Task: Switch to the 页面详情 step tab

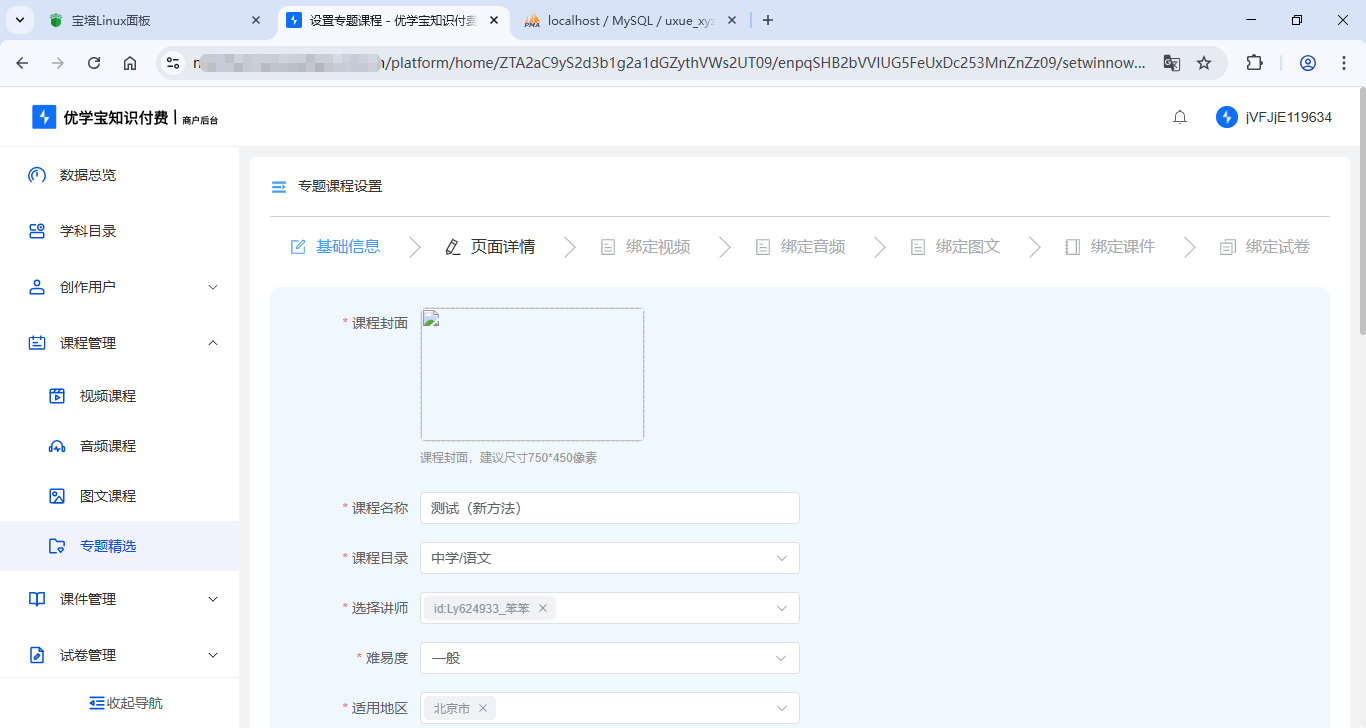Action: [x=502, y=246]
